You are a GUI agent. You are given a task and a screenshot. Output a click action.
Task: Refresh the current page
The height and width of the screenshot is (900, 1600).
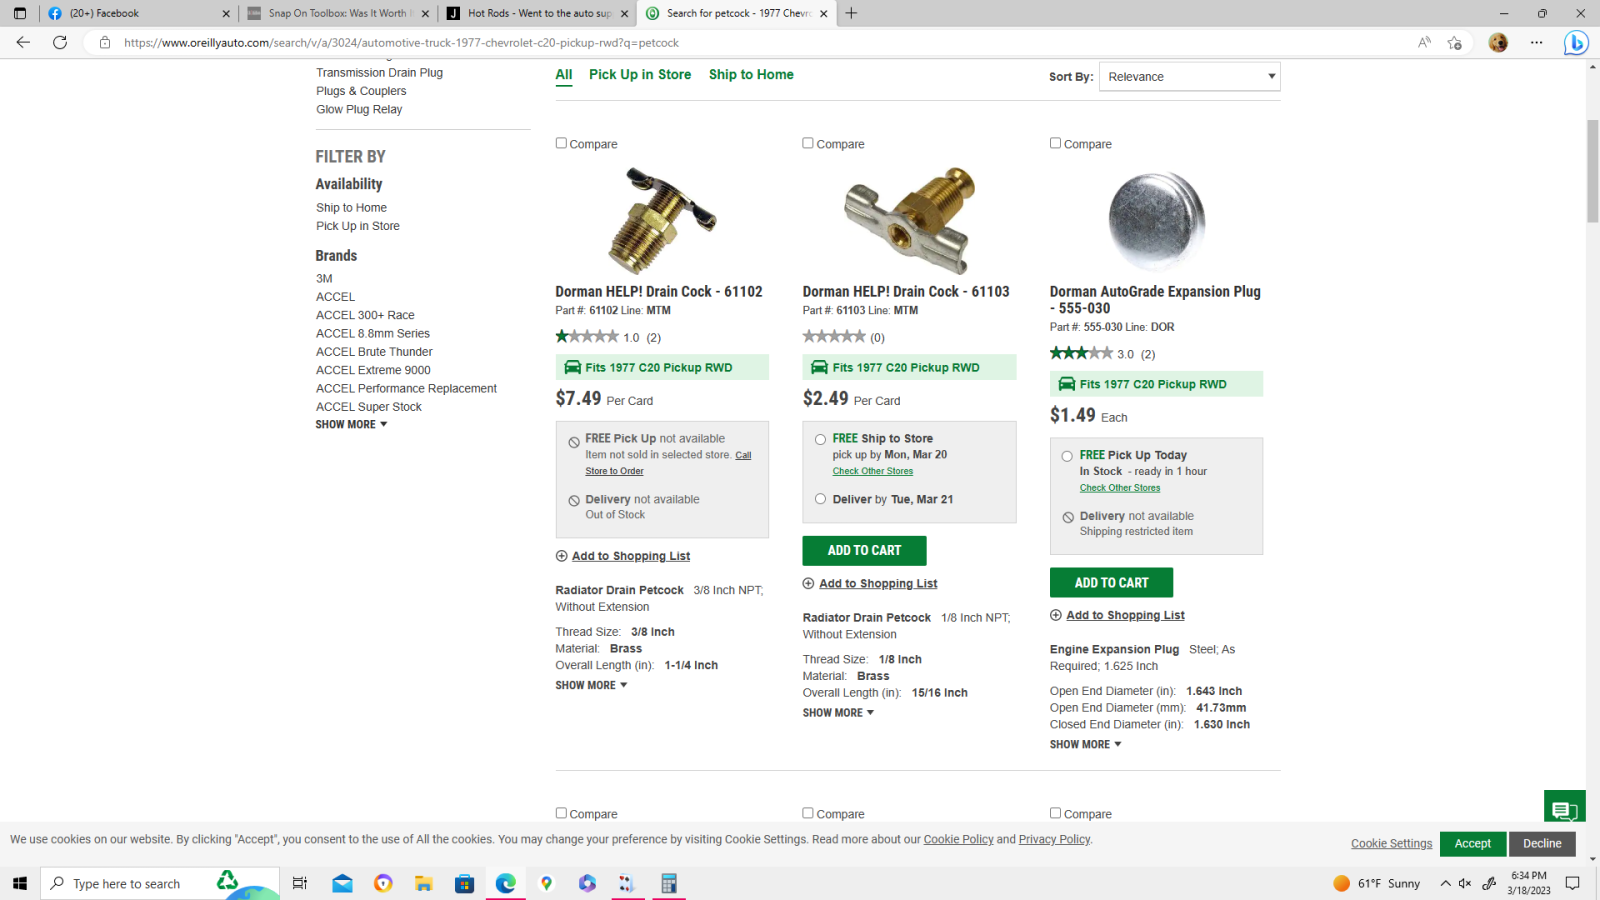pos(60,42)
